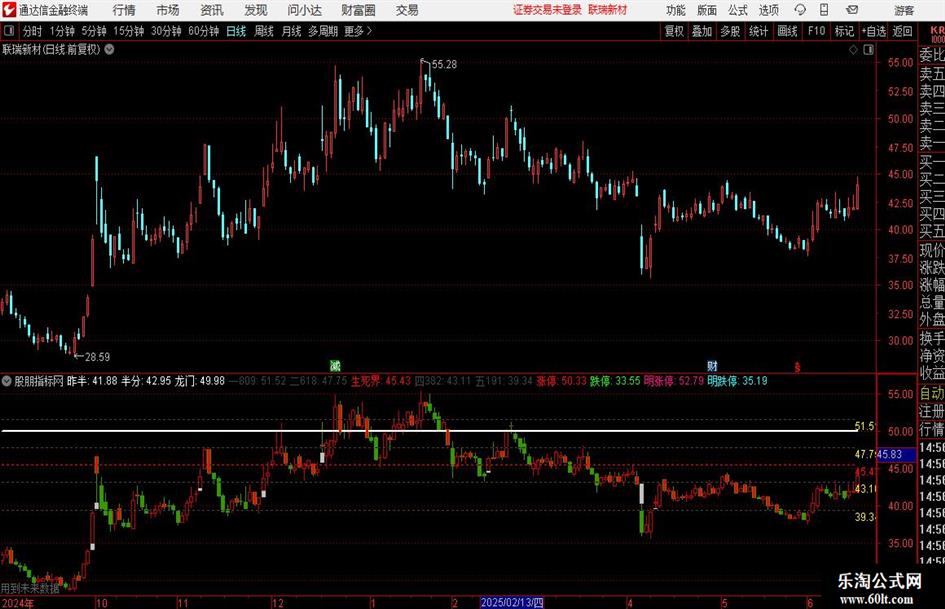Select the 2025/02/13/四 date marker
Viewport: 945px width, 609px height.
(x=512, y=602)
